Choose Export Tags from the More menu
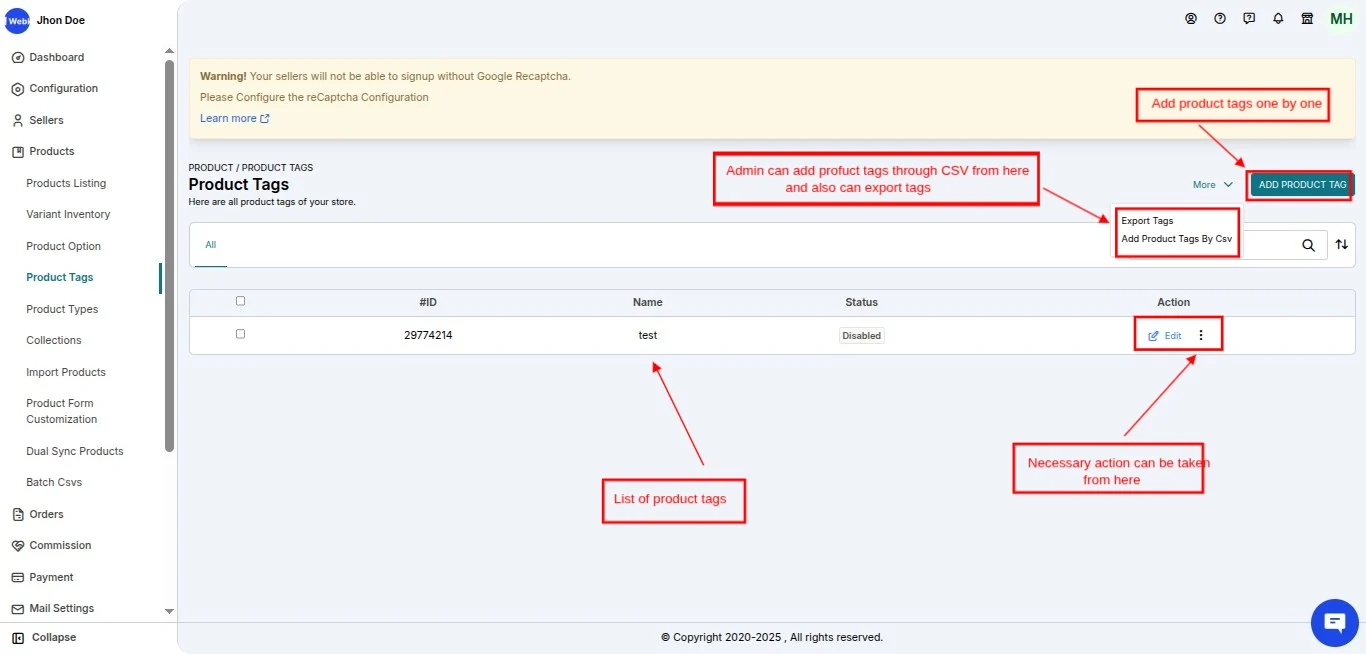The height and width of the screenshot is (654, 1366). coord(1147,221)
